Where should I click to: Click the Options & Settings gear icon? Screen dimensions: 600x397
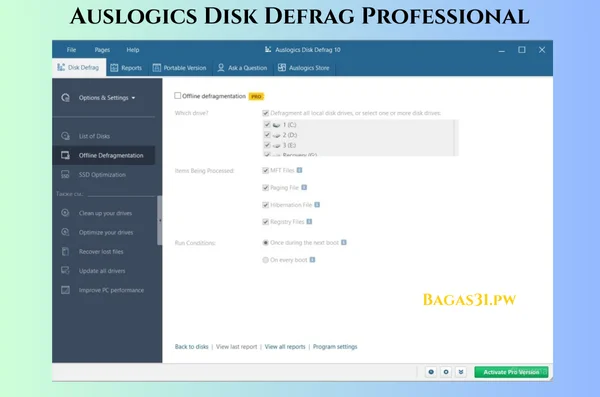(65, 98)
